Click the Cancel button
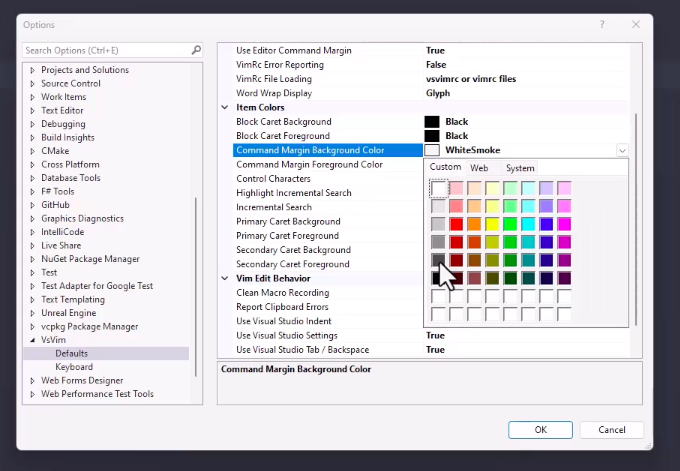Viewport: 680px width, 471px height. tap(611, 429)
